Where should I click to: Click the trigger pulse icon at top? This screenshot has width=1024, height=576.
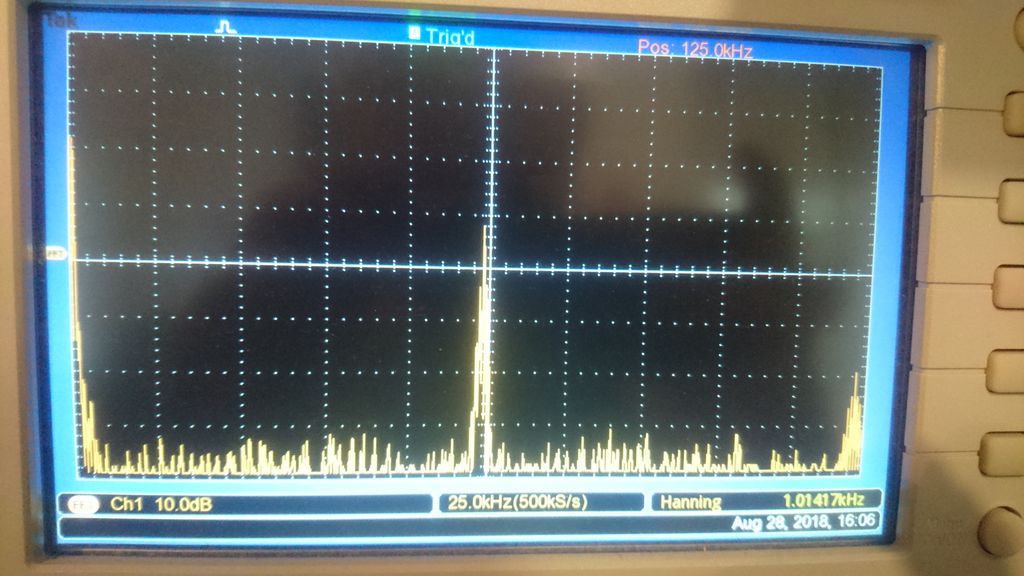[225, 27]
